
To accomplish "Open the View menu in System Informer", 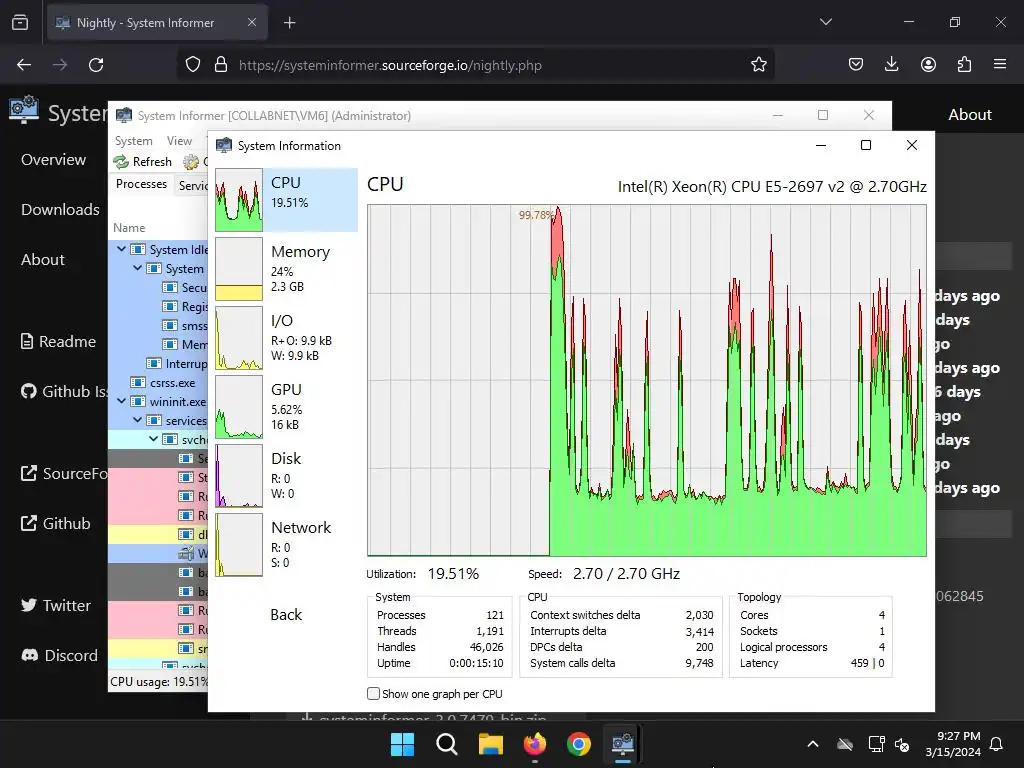I will click(179, 140).
